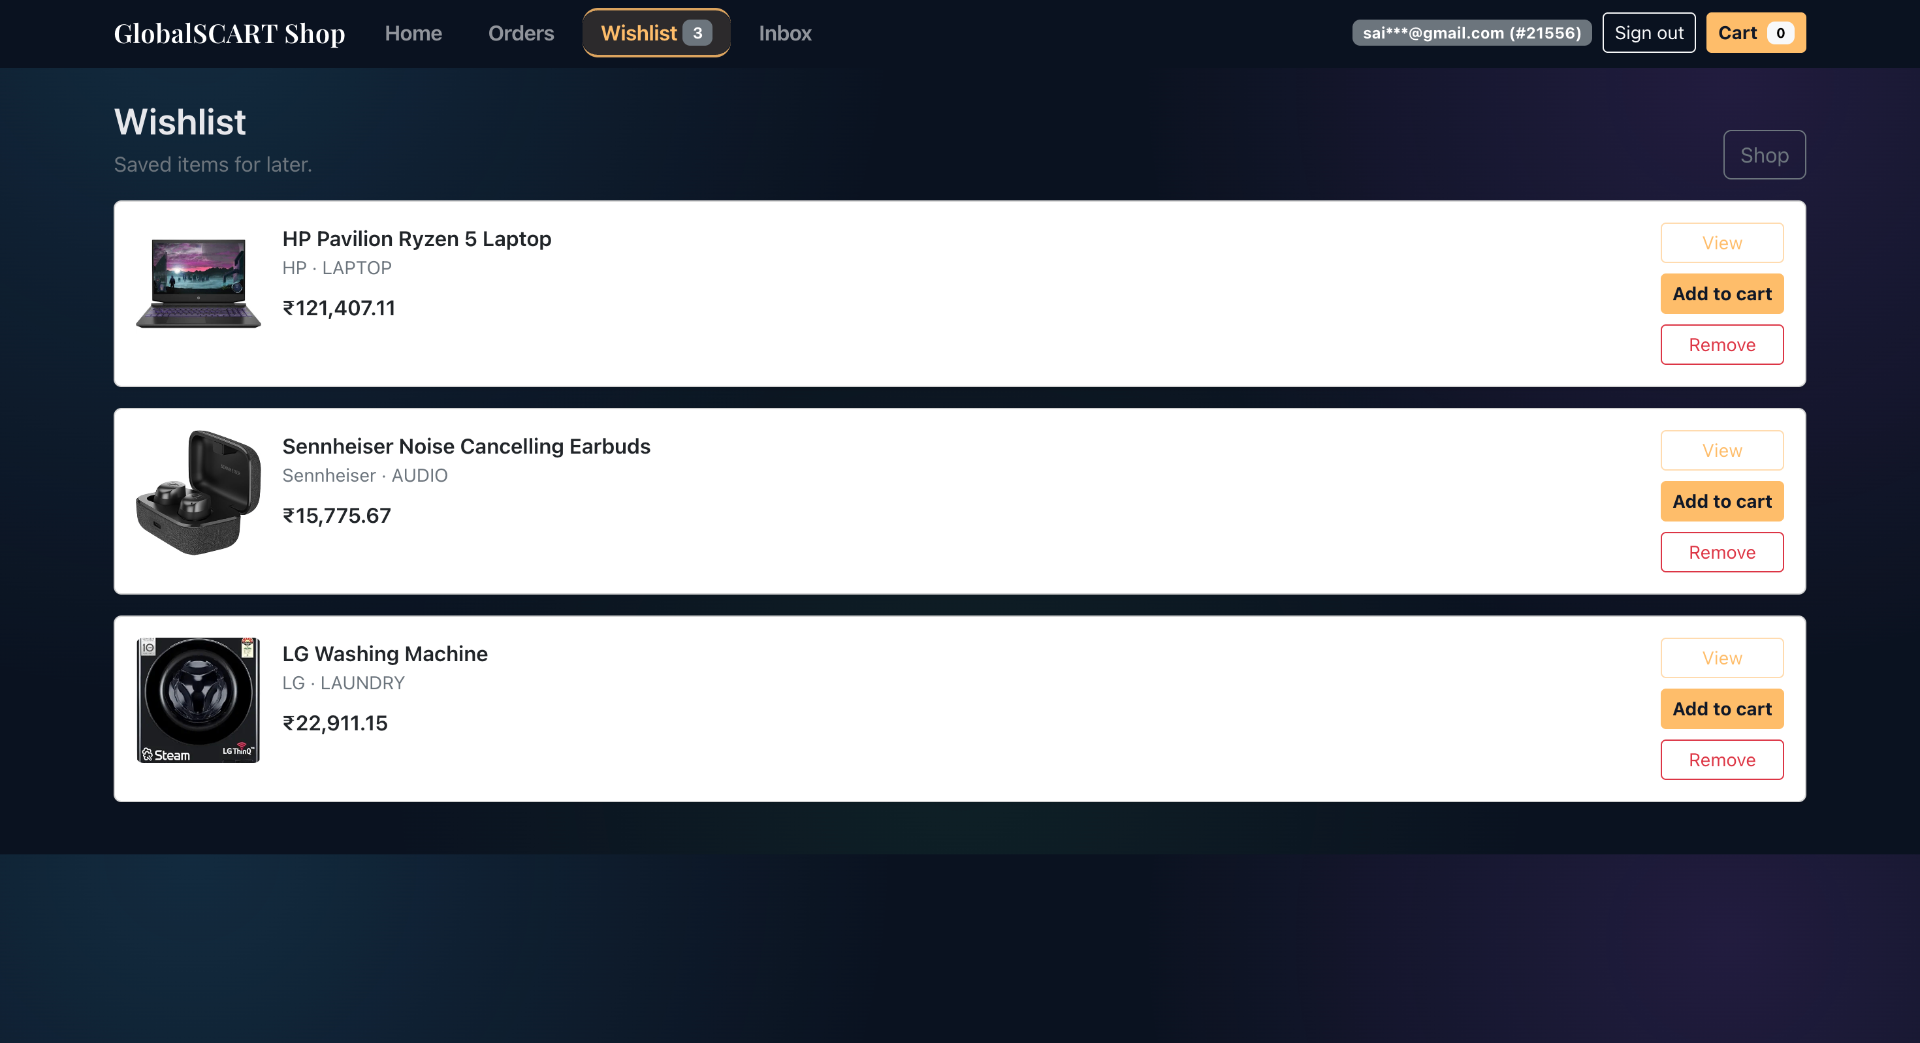This screenshot has height=1043, width=1920.
Task: Remove Sennheiser earbuds from wishlist
Action: coord(1722,553)
